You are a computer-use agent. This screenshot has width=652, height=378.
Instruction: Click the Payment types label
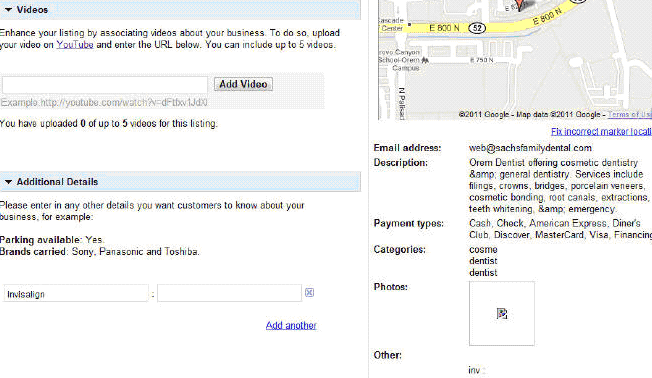tap(408, 223)
